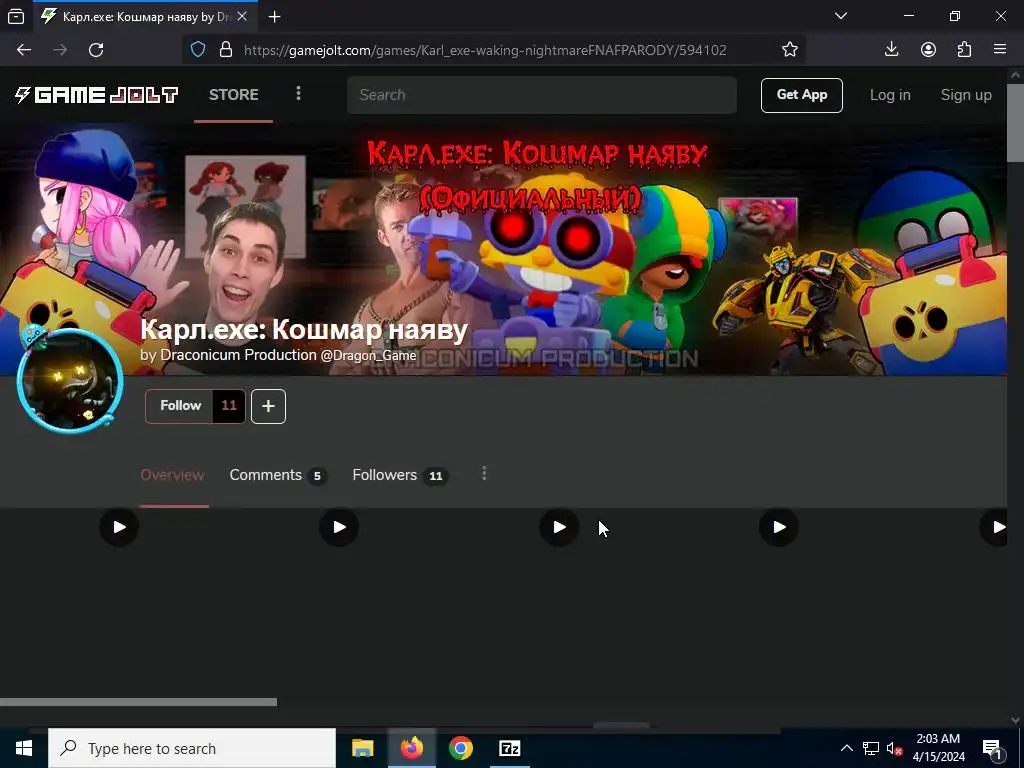Open the Firefox account icon
The height and width of the screenshot is (768, 1024).
pyautogui.click(x=928, y=50)
